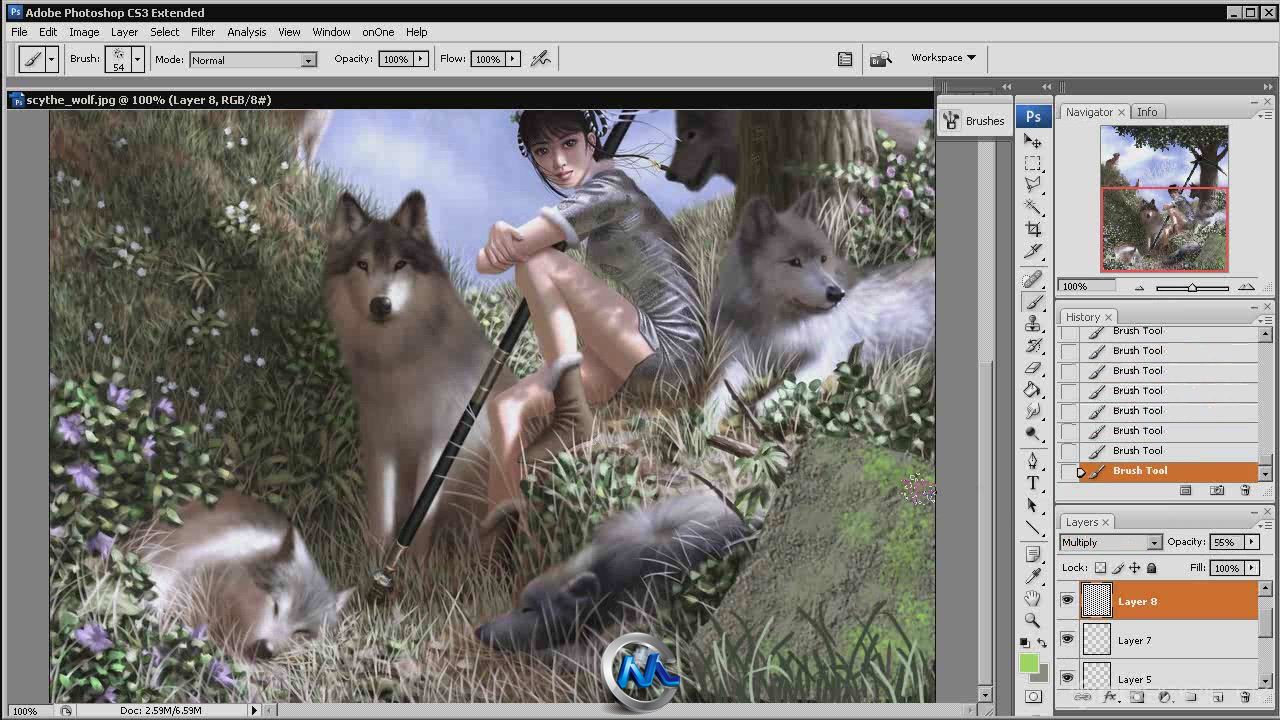Swap foreground and background colors
The width and height of the screenshot is (1280, 720).
1040,642
